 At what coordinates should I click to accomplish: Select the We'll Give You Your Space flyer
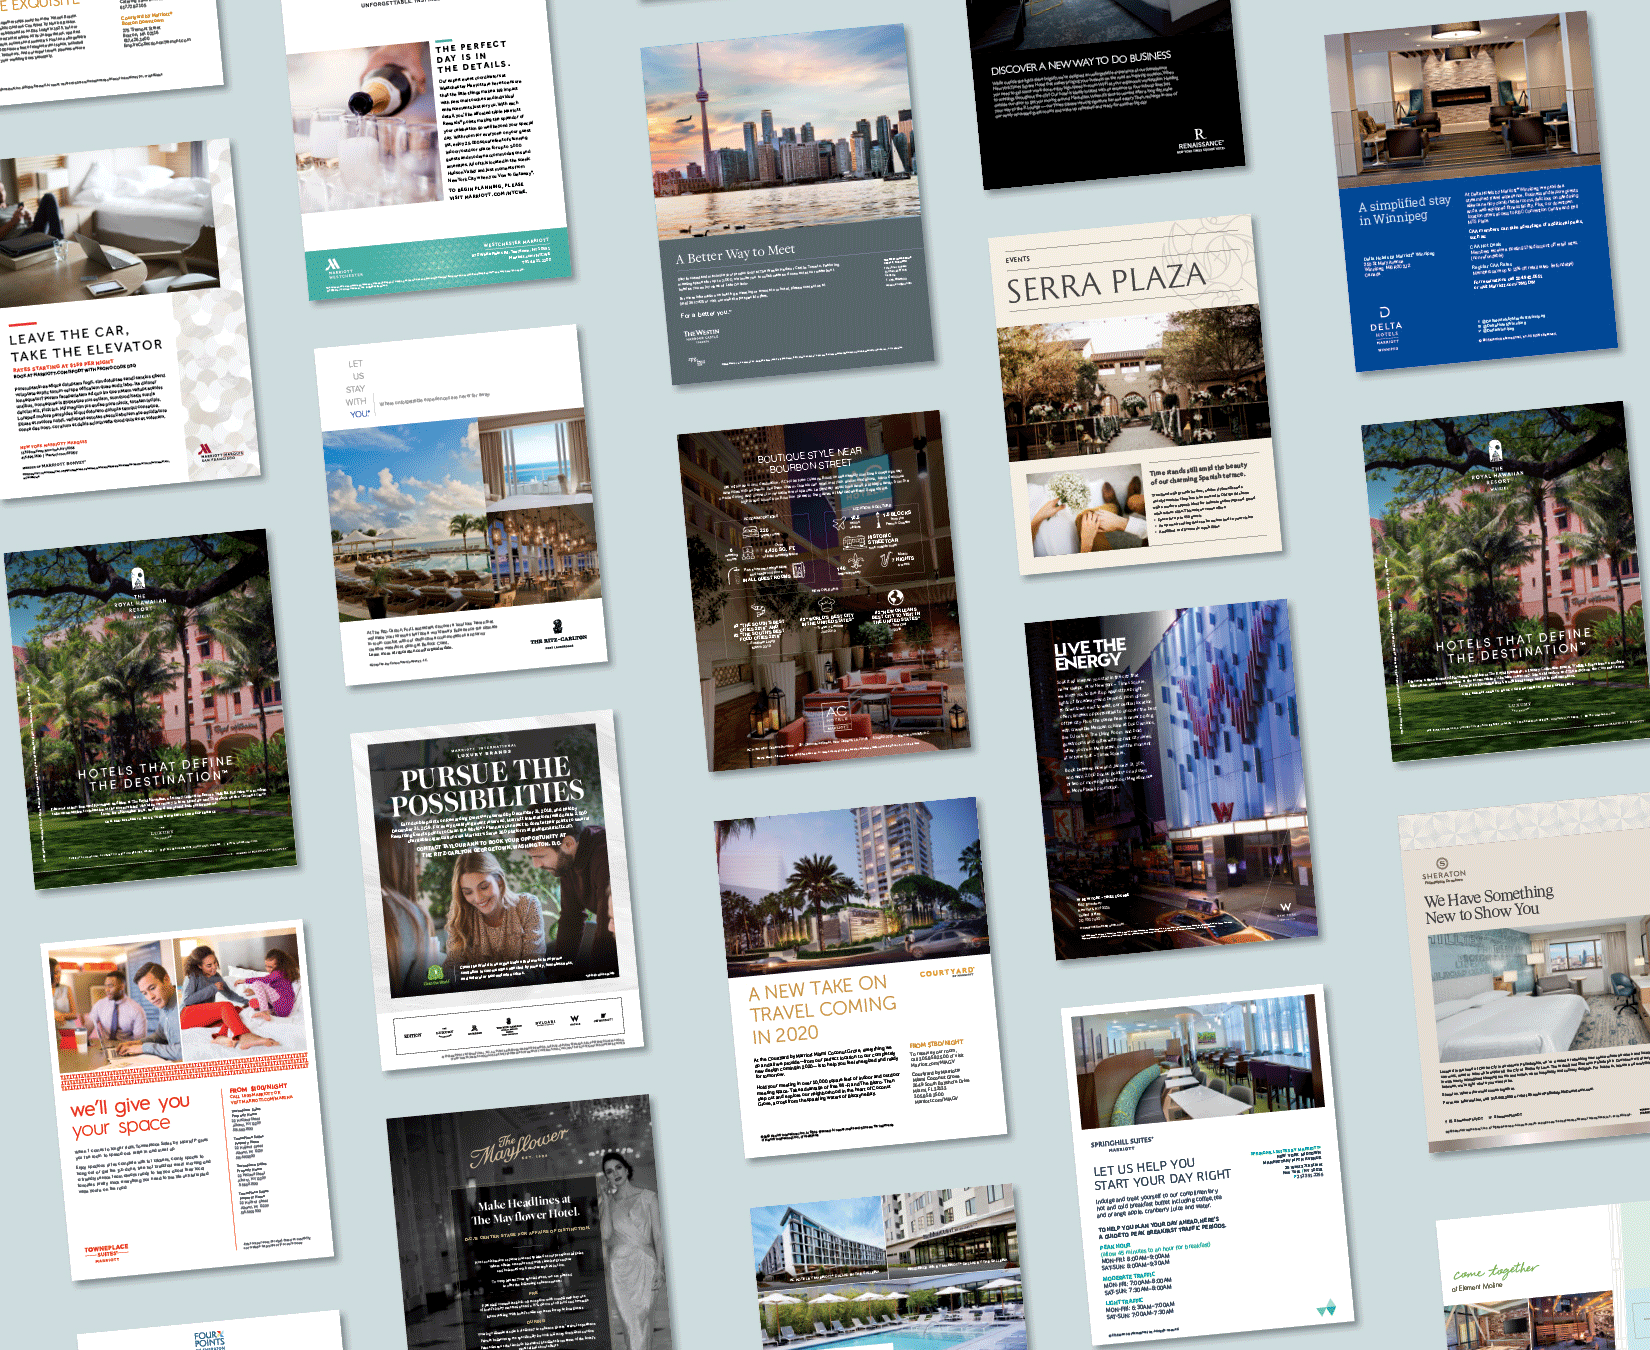click(x=187, y=1100)
